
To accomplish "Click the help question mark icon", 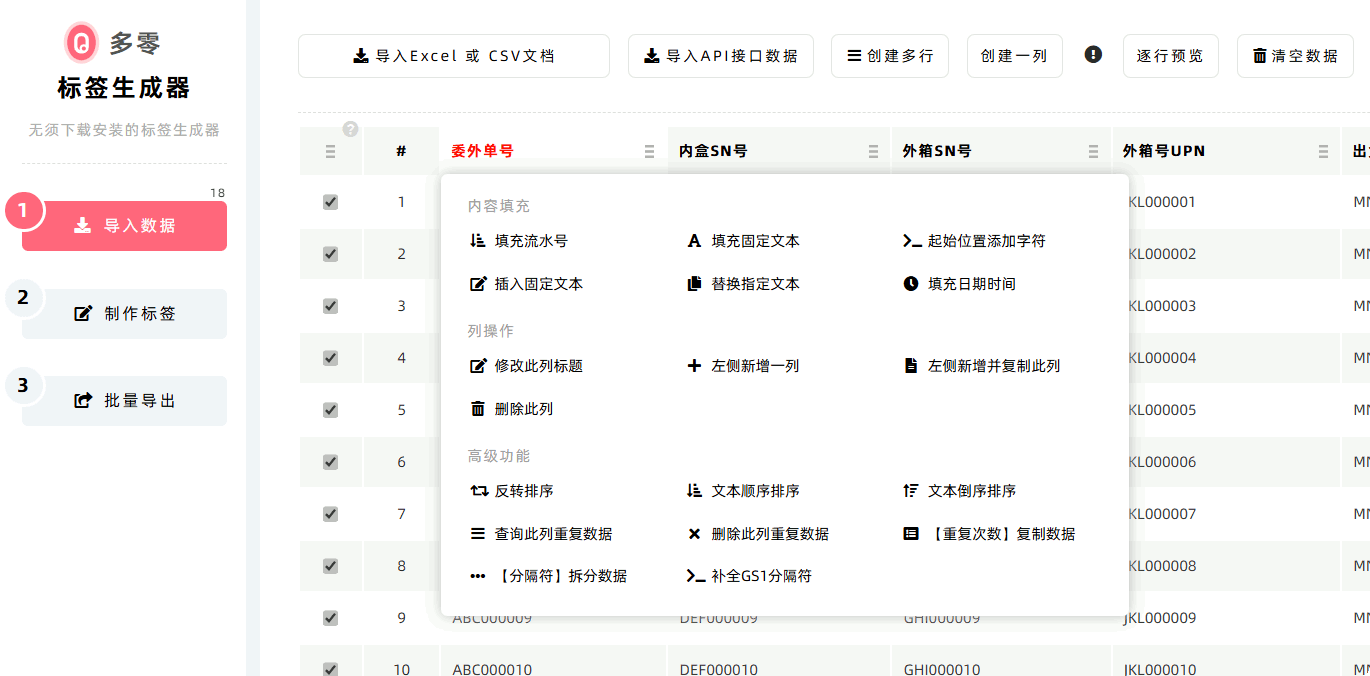I will tap(350, 129).
